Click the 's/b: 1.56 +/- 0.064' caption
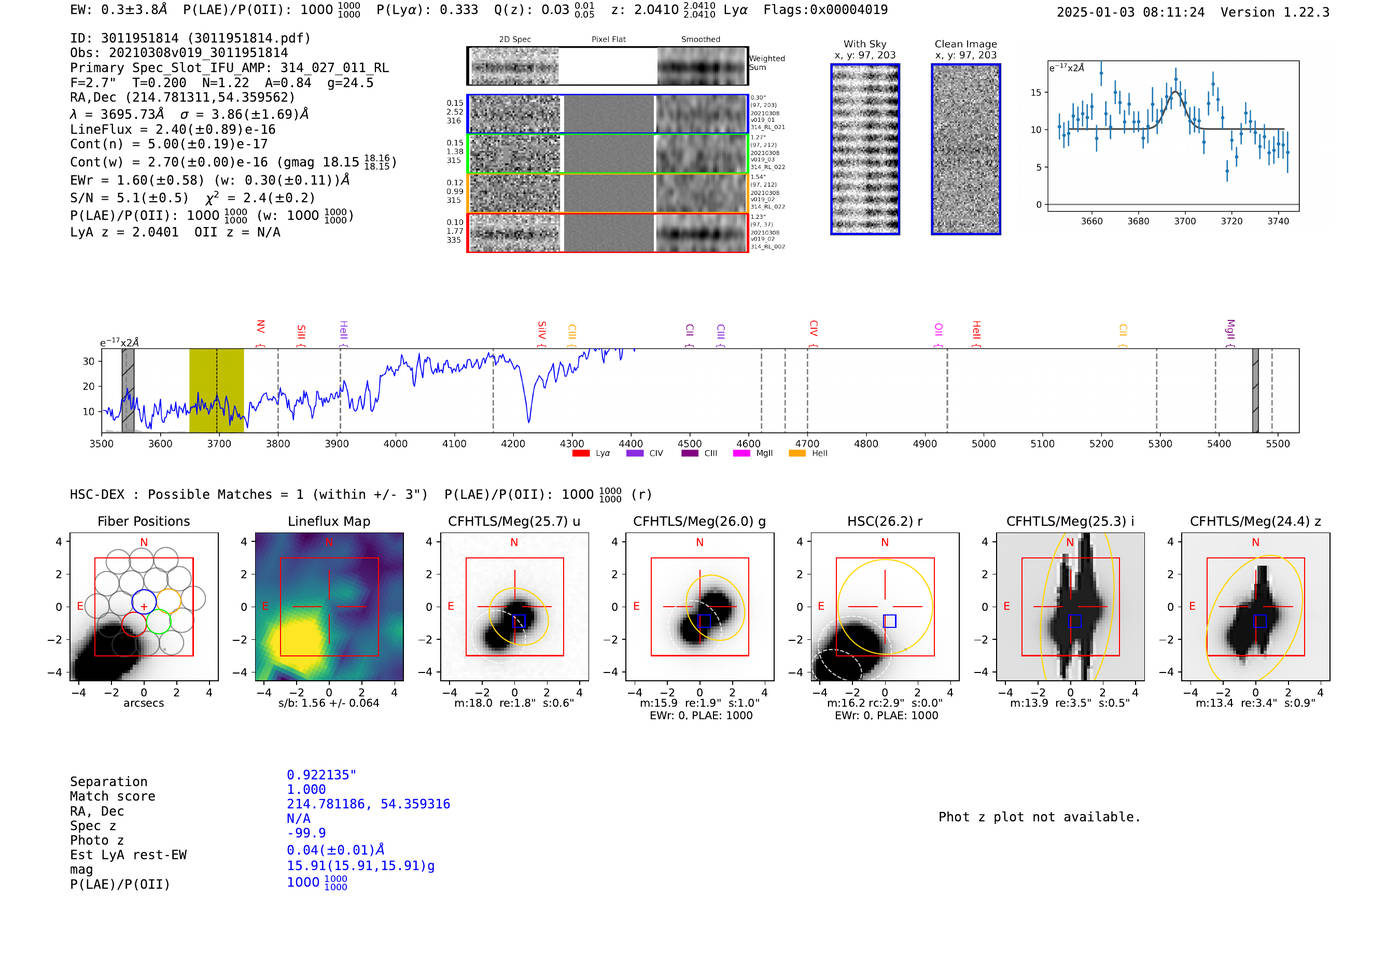Screen dimensions: 1400x953 coord(329,703)
